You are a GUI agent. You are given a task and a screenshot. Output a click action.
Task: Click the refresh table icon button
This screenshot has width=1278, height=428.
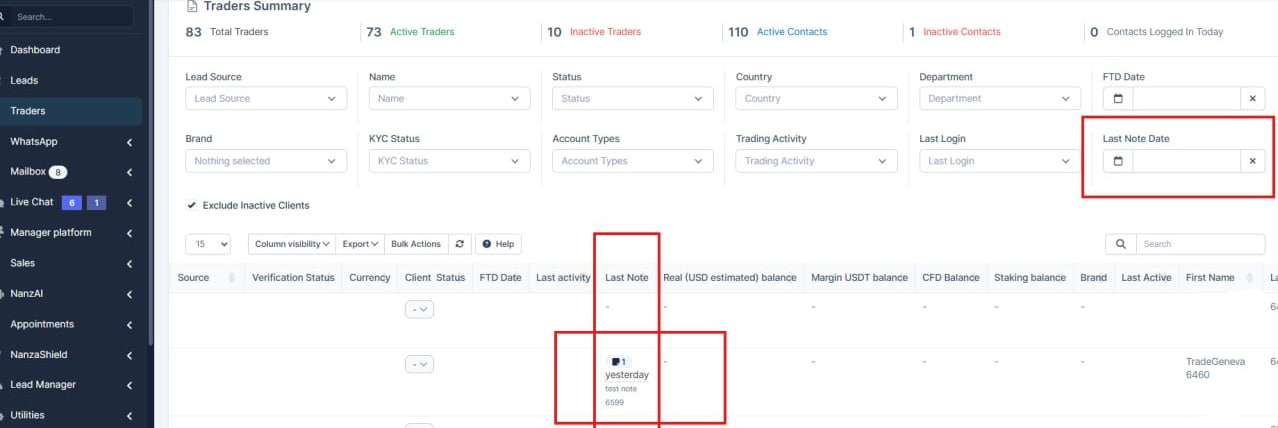point(460,244)
